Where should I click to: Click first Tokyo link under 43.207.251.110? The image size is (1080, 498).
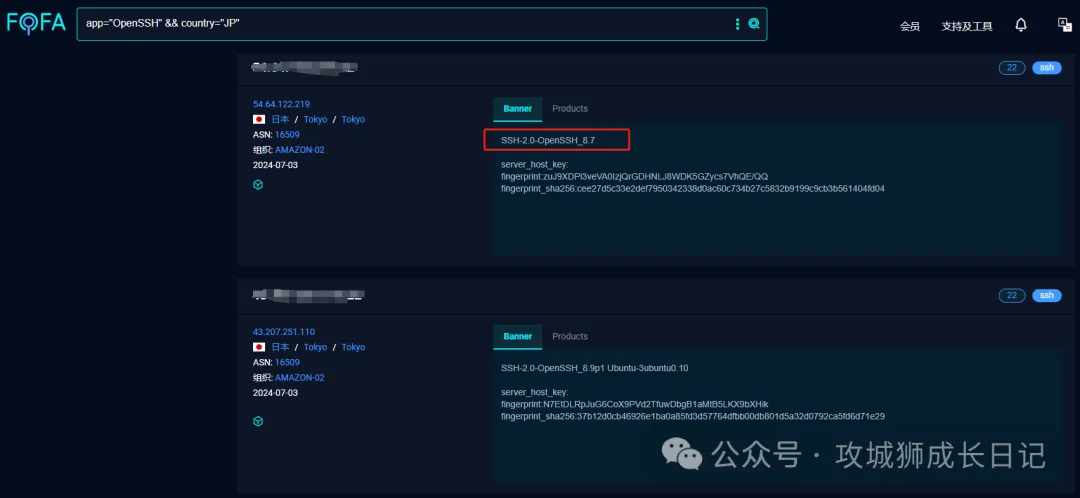tap(315, 347)
